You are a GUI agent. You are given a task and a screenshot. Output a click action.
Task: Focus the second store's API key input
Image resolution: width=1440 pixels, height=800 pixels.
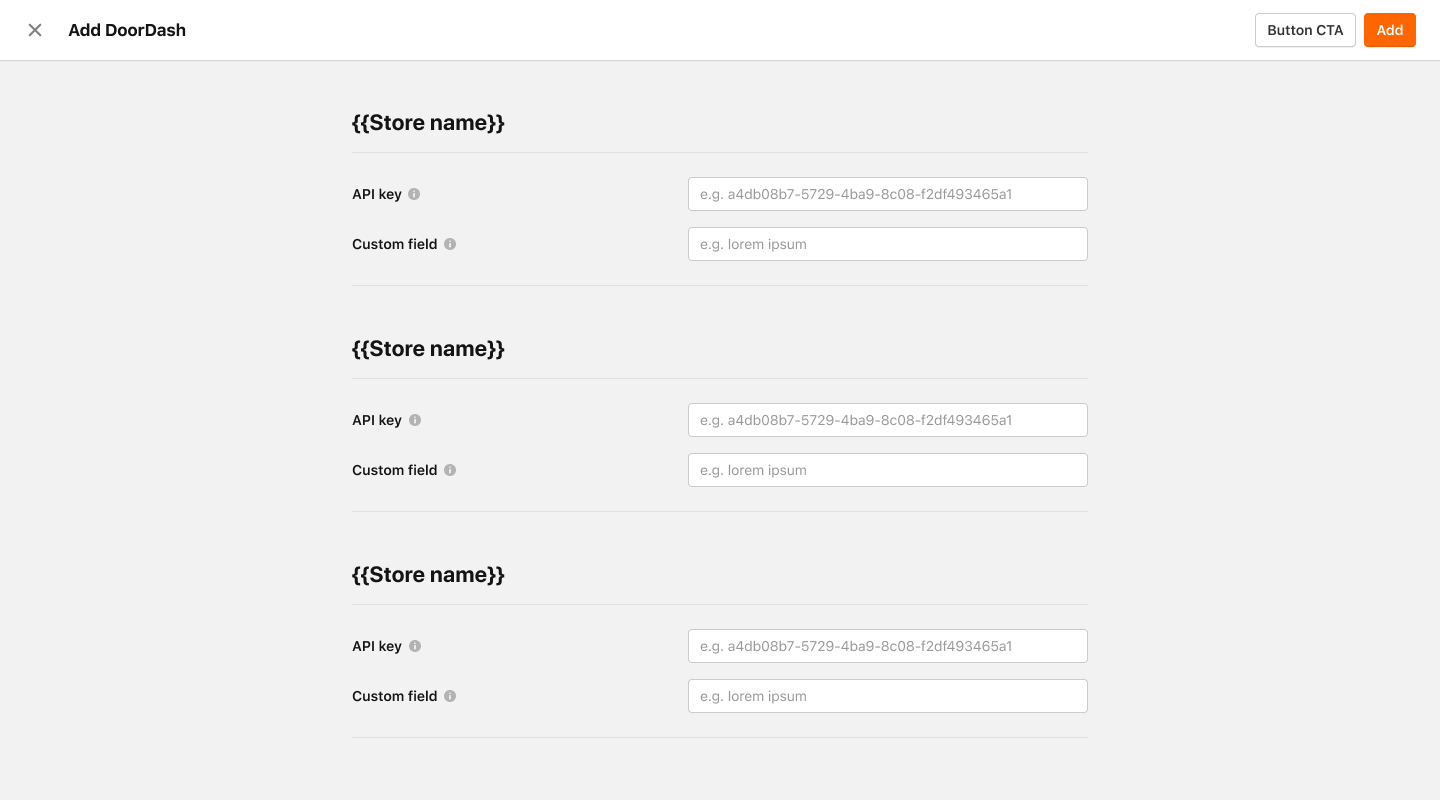888,420
